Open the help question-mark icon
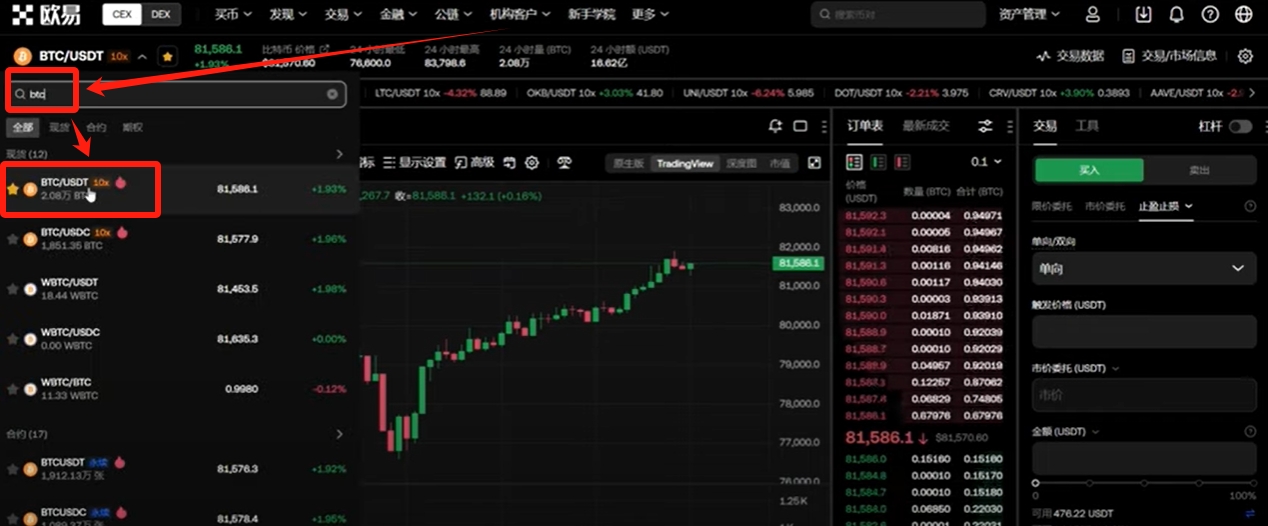1268x526 pixels. coord(1210,15)
